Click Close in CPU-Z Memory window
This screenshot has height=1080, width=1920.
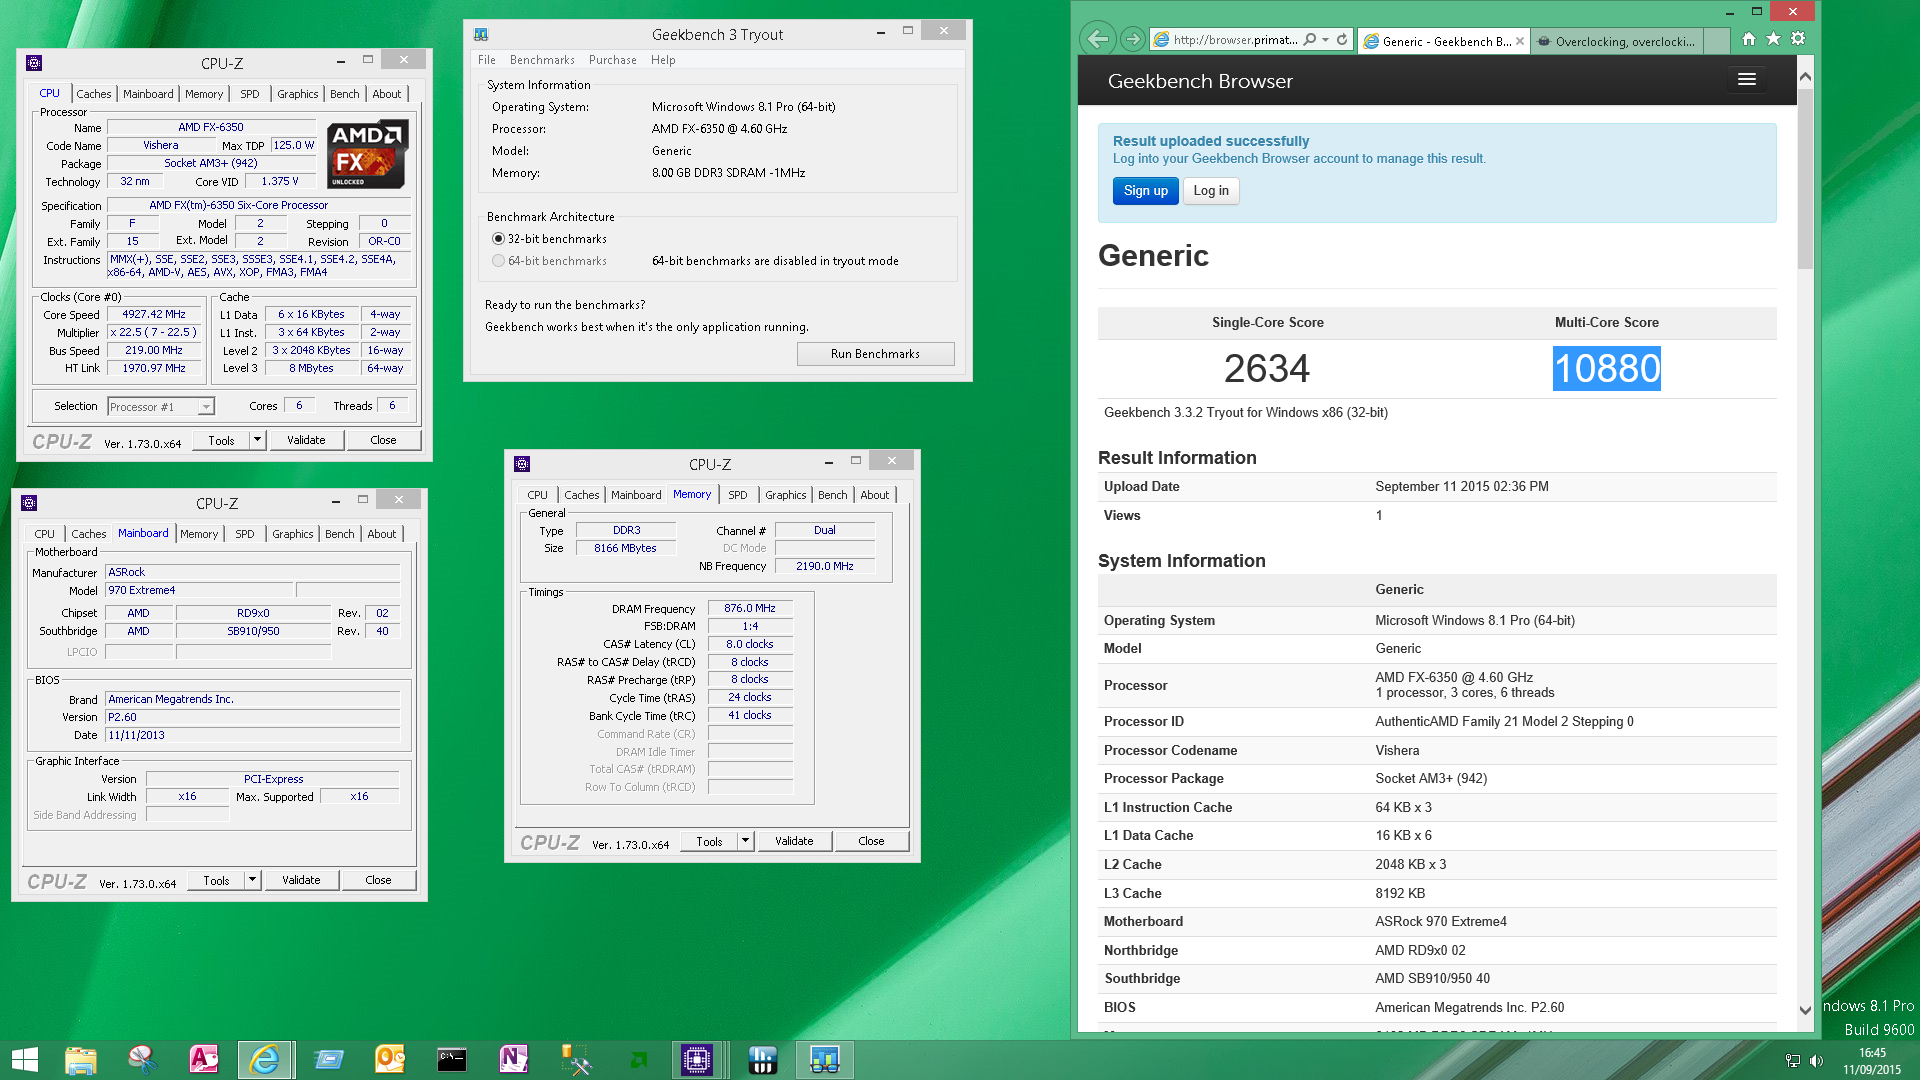coord(871,841)
